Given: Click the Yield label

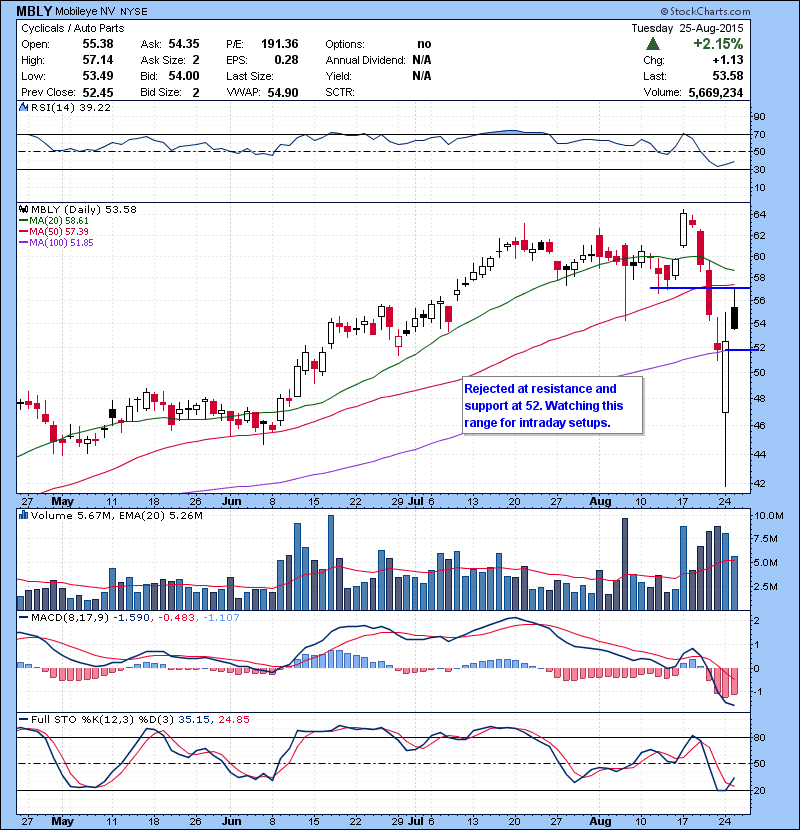Looking at the screenshot, I should 339,76.
